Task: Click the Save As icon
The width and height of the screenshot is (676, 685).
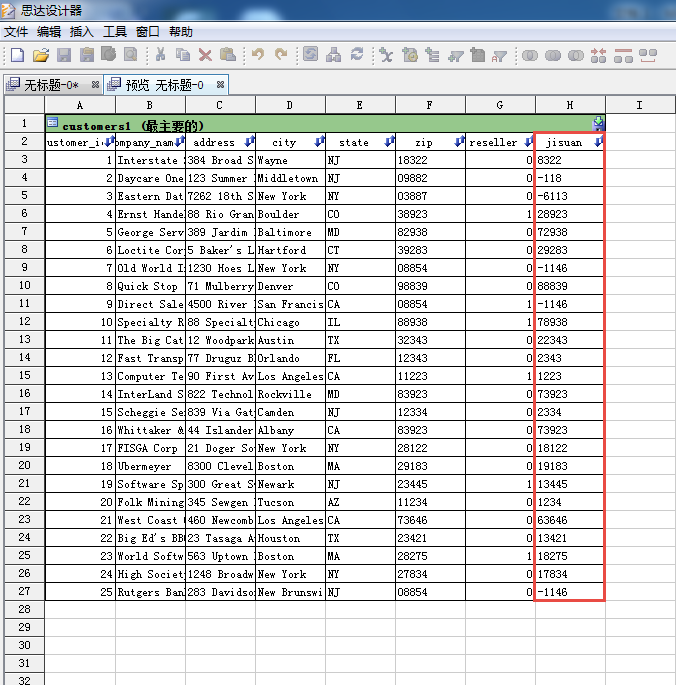Action: [87, 55]
